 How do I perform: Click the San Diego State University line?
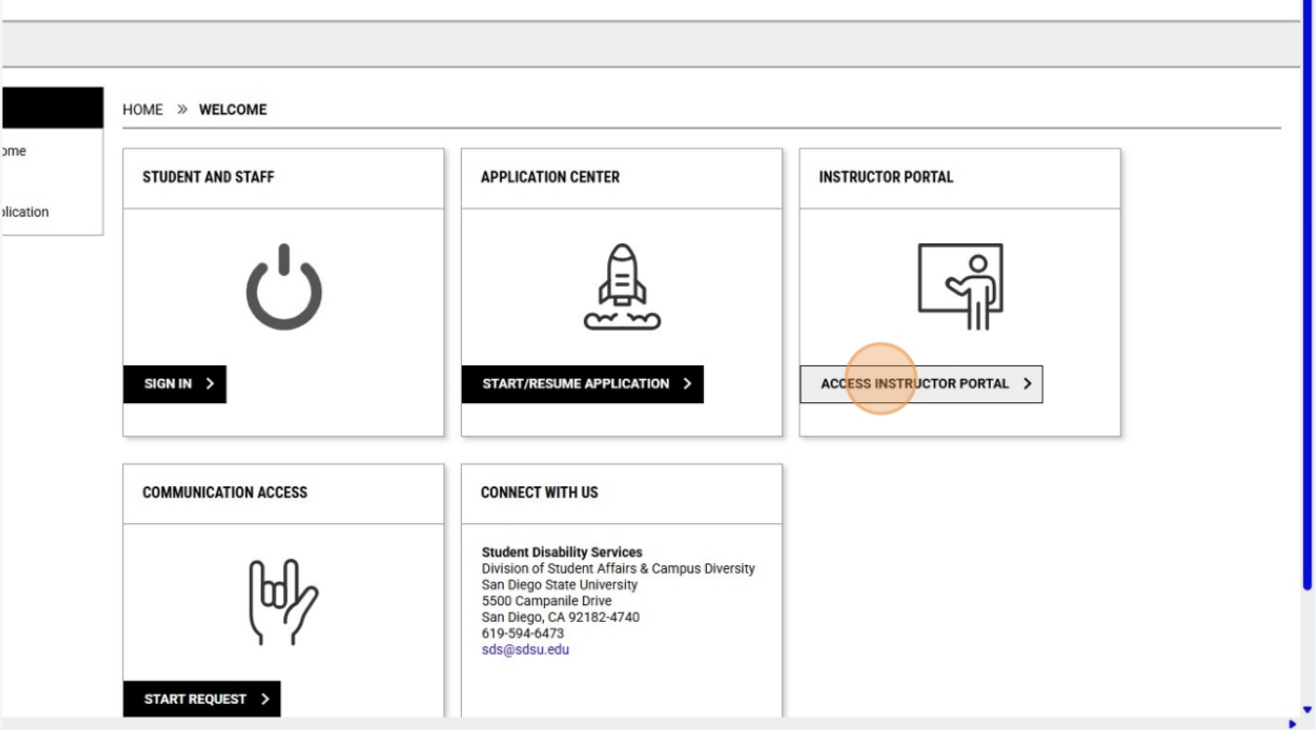pos(560,585)
